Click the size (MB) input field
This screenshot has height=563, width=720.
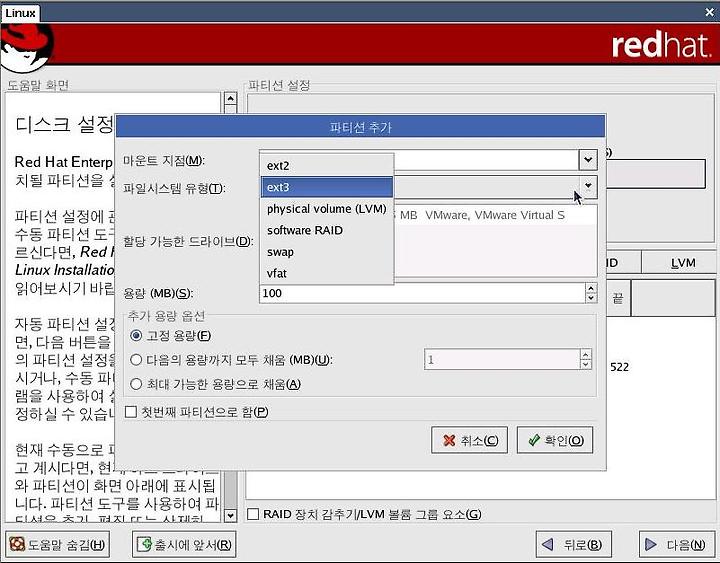422,293
